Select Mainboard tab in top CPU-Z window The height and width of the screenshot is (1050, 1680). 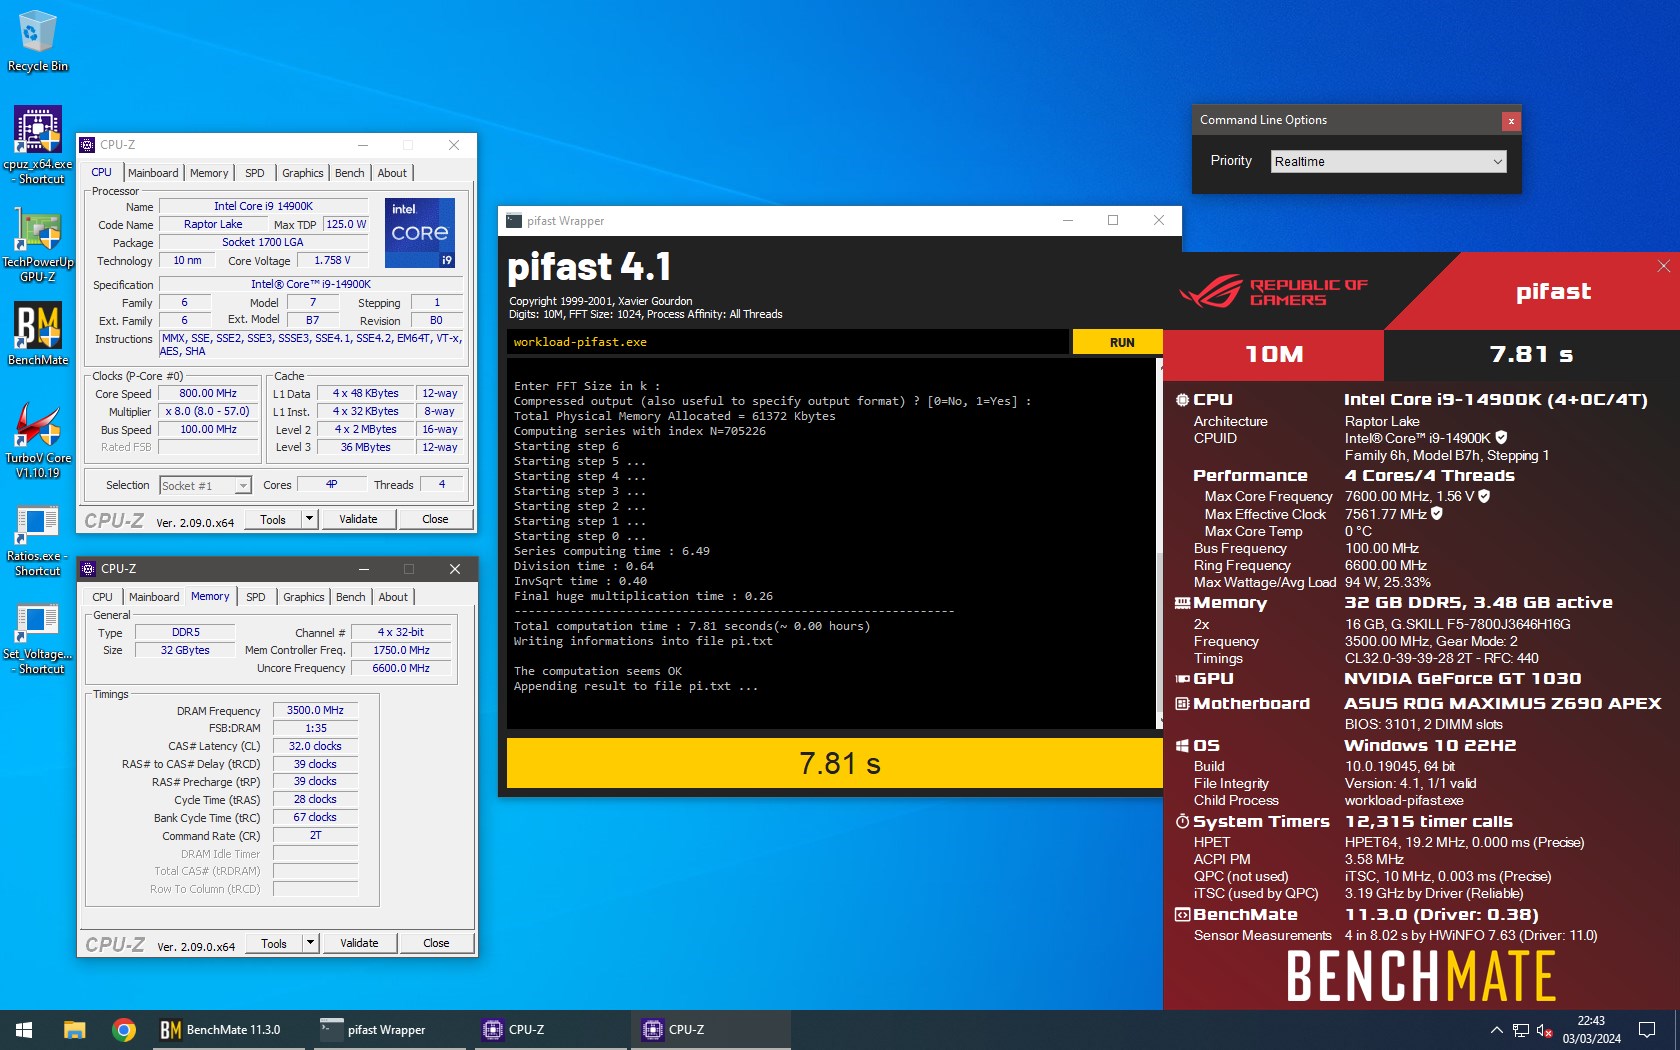coord(153,173)
